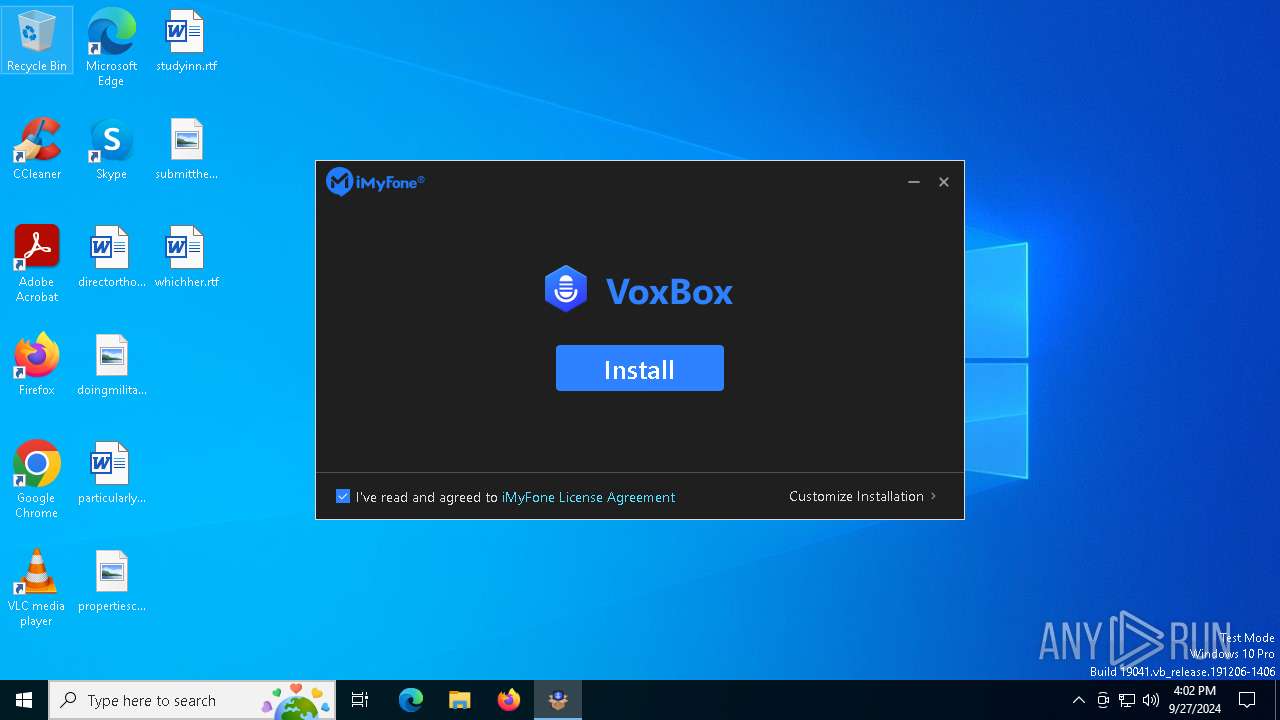The height and width of the screenshot is (720, 1280).
Task: Select the directortho... document on desktop
Action: tap(111, 257)
